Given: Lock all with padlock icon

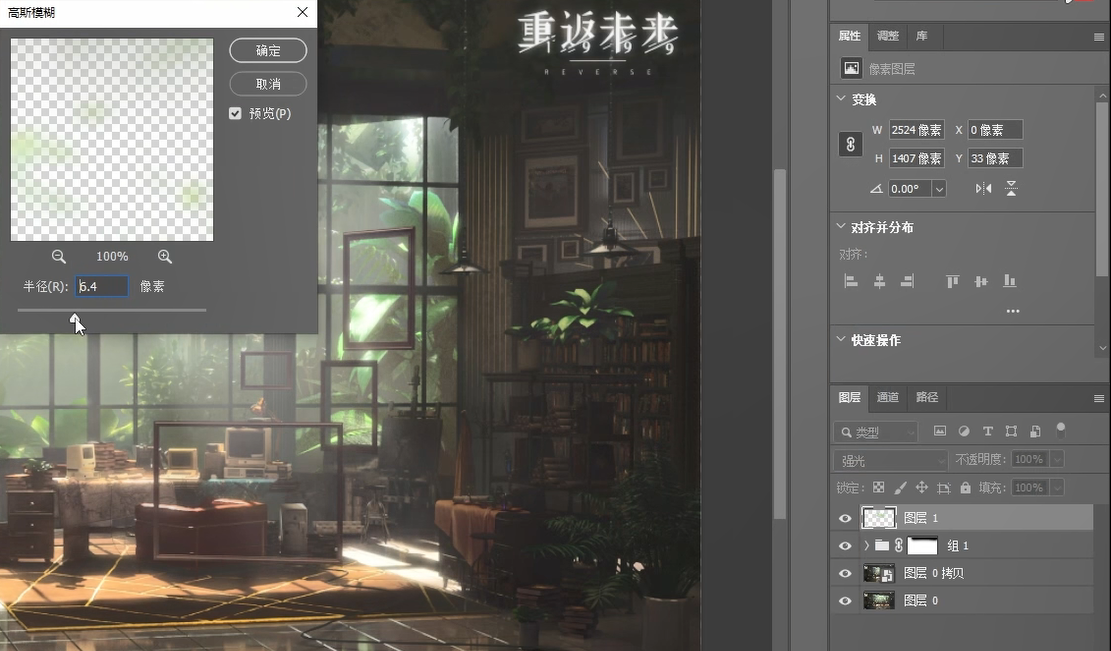Looking at the screenshot, I should point(965,487).
